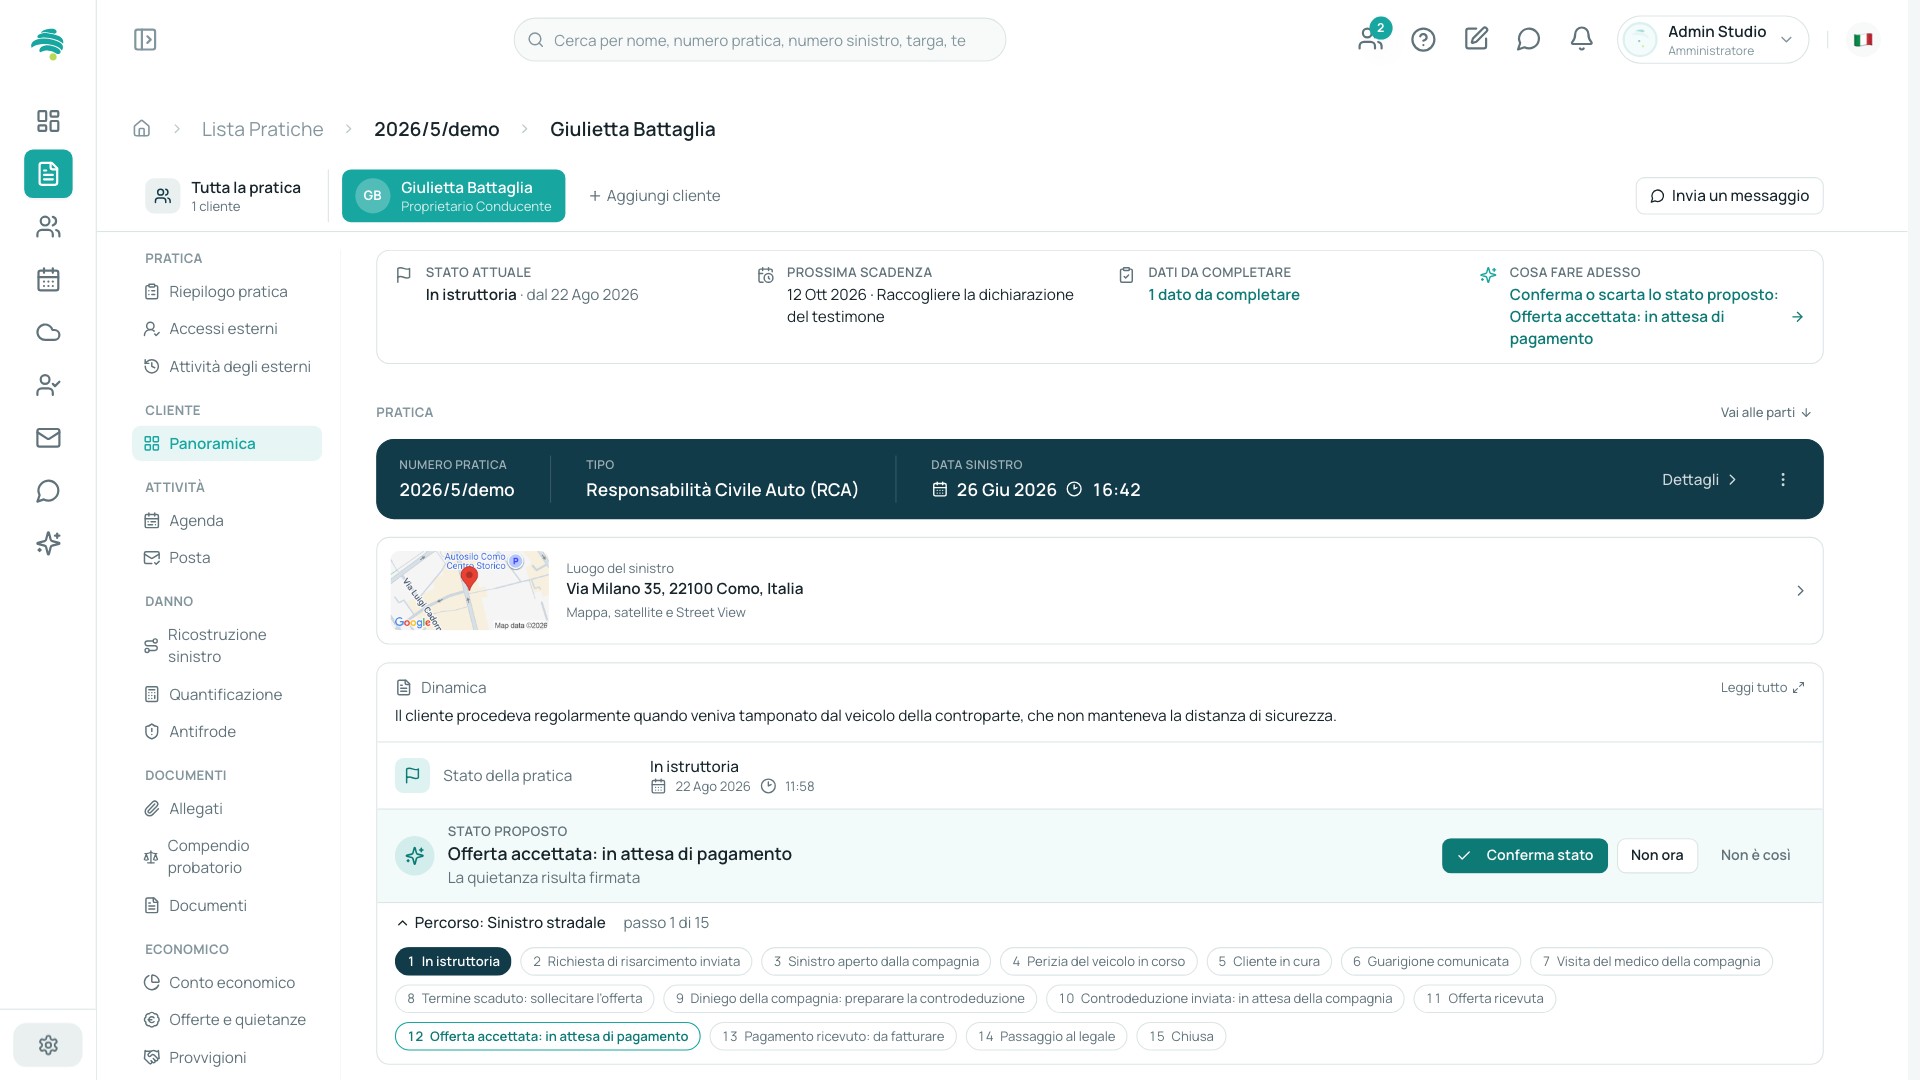The image size is (1920, 1080).
Task: Open the mail envelope icon in left rail
Action: pyautogui.click(x=48, y=438)
